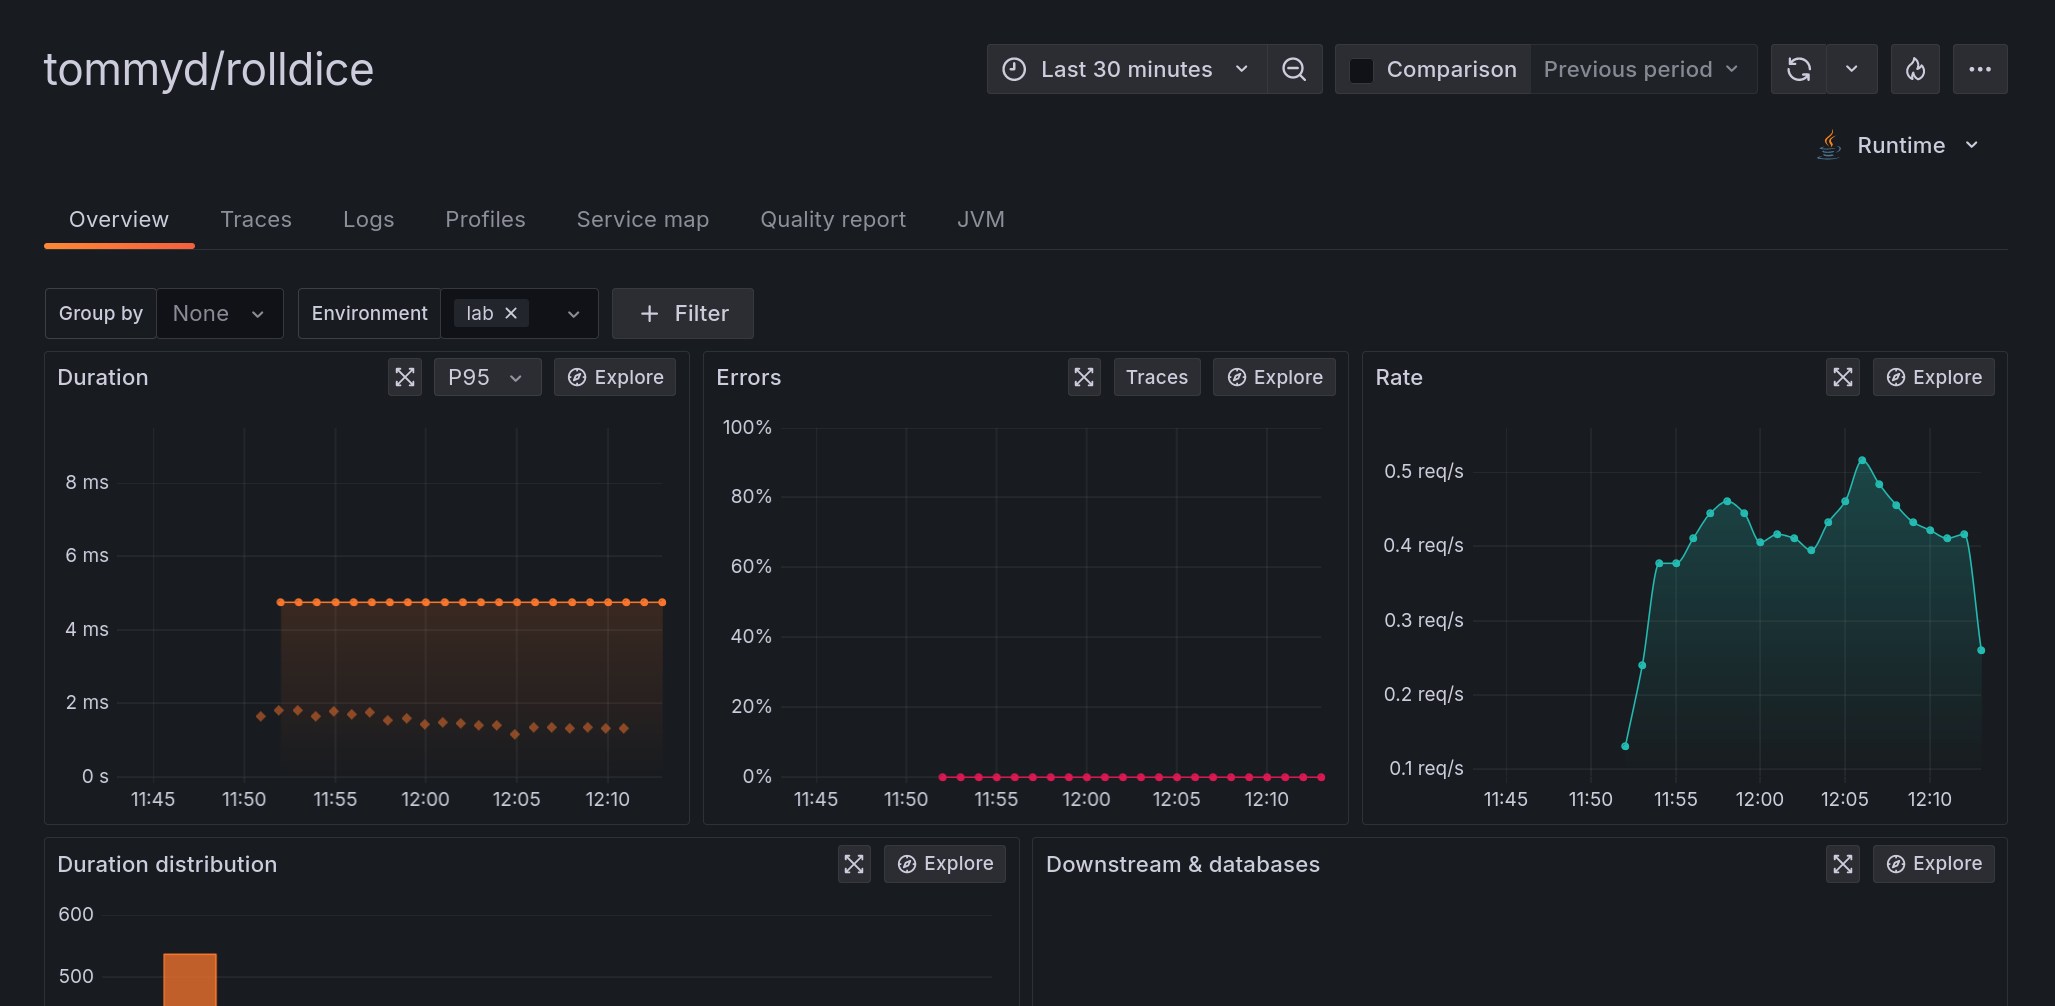Click the Downstream & databases panel title
2055x1006 pixels.
pos(1183,864)
